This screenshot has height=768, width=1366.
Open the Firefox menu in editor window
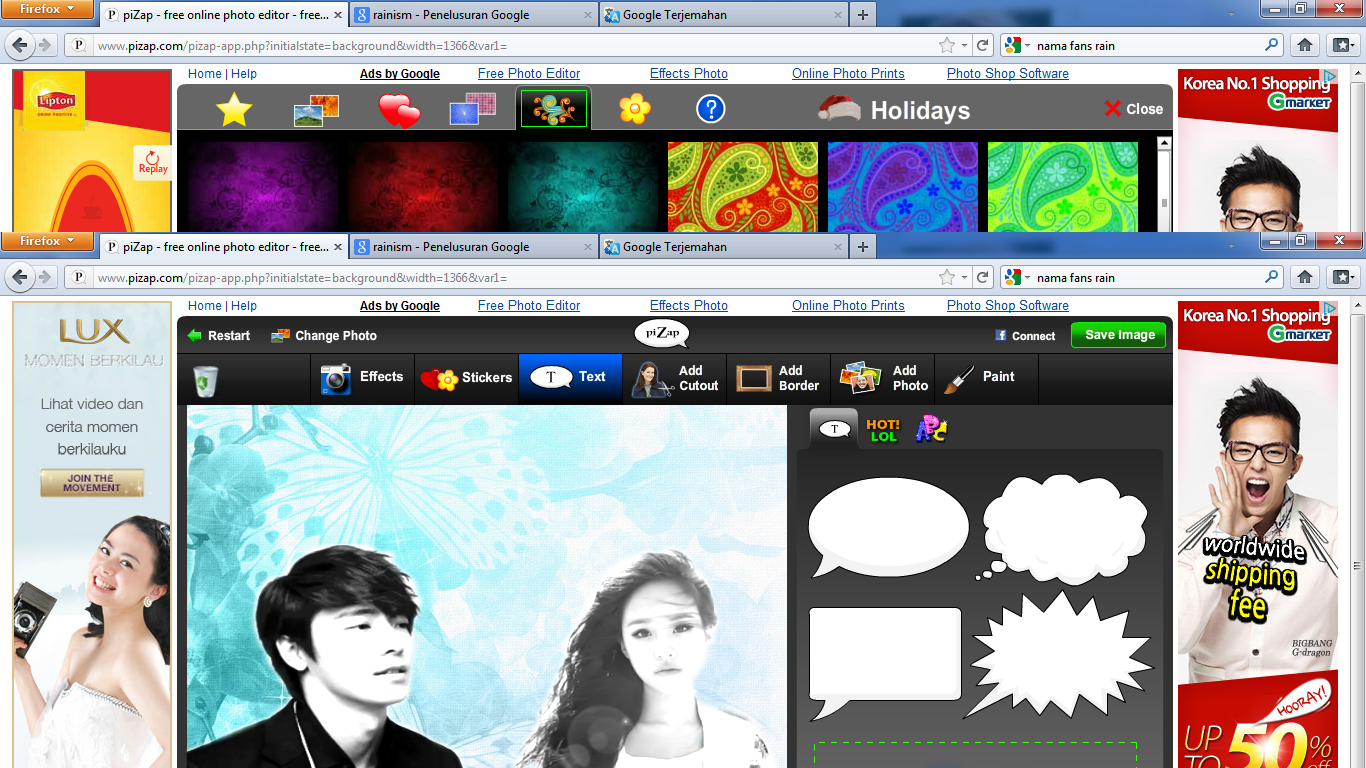(47, 241)
